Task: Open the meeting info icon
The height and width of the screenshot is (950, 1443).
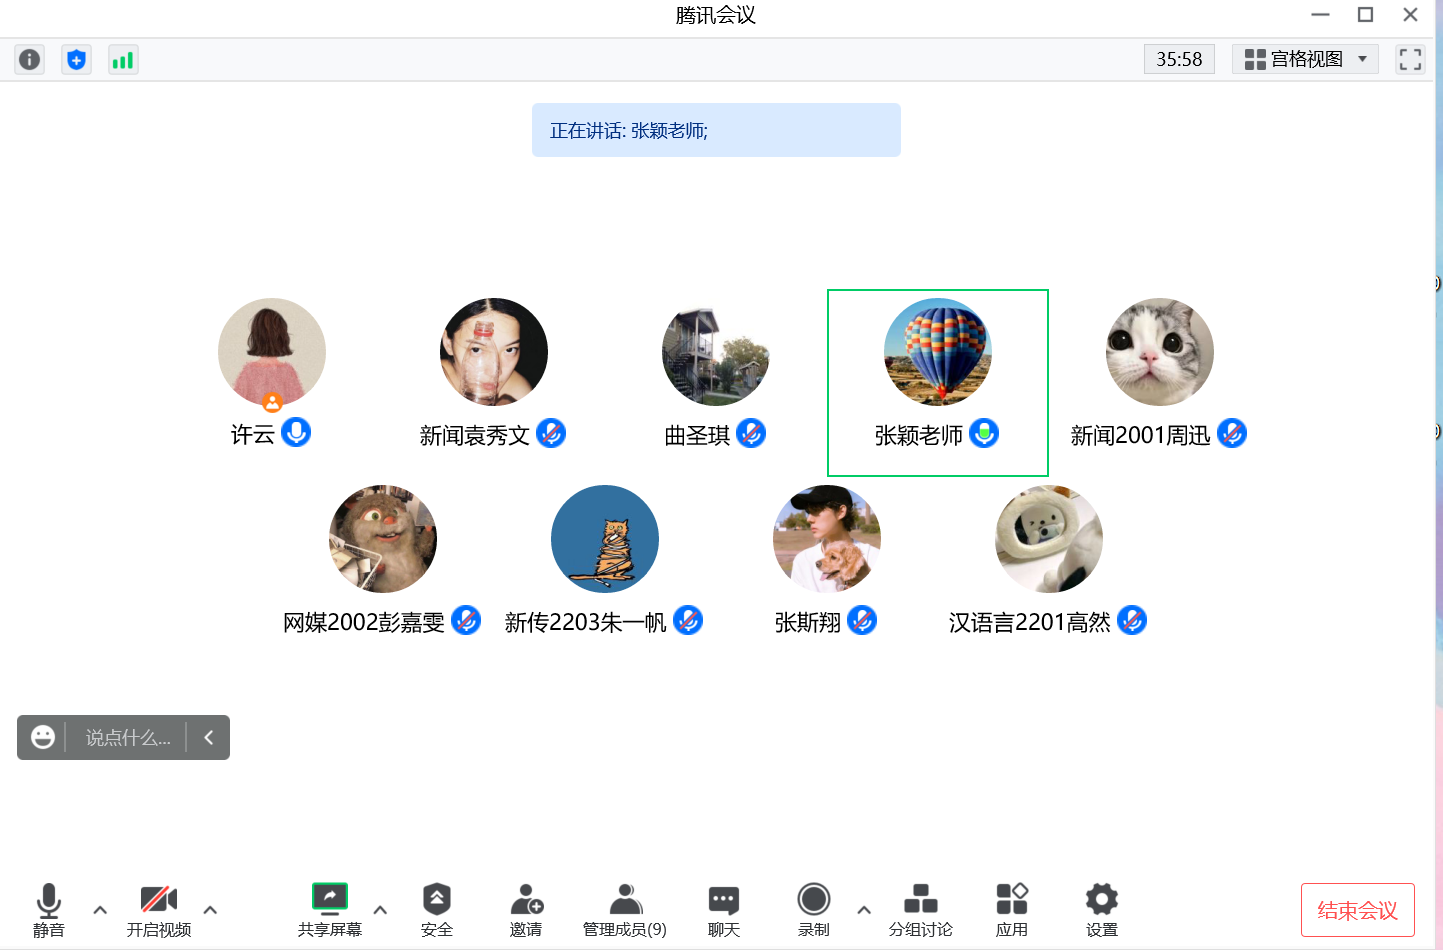Action: (30, 60)
